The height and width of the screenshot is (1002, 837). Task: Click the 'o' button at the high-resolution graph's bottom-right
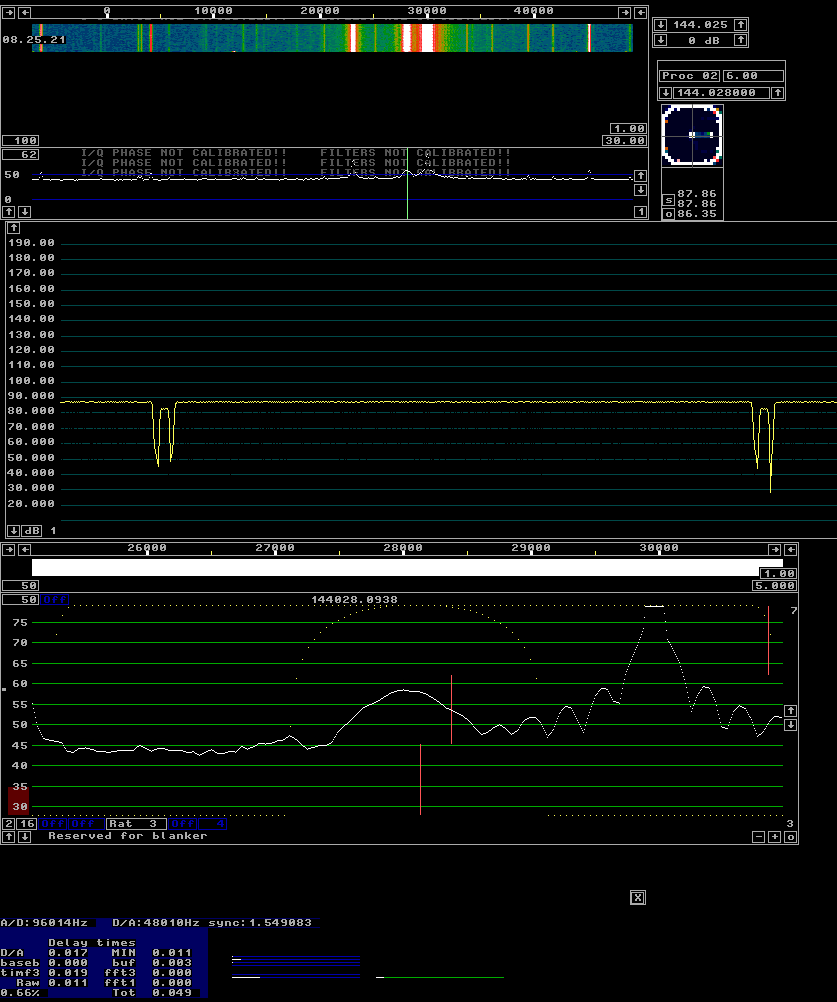point(790,836)
